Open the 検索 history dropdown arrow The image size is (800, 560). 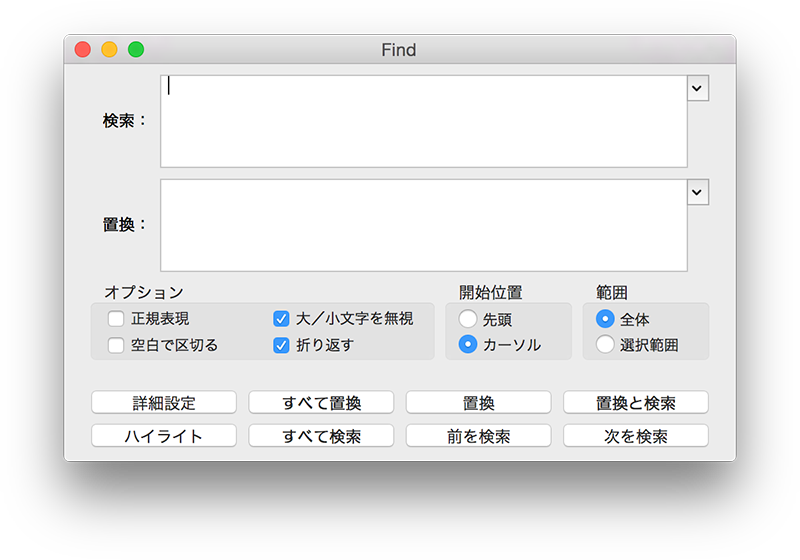point(697,88)
